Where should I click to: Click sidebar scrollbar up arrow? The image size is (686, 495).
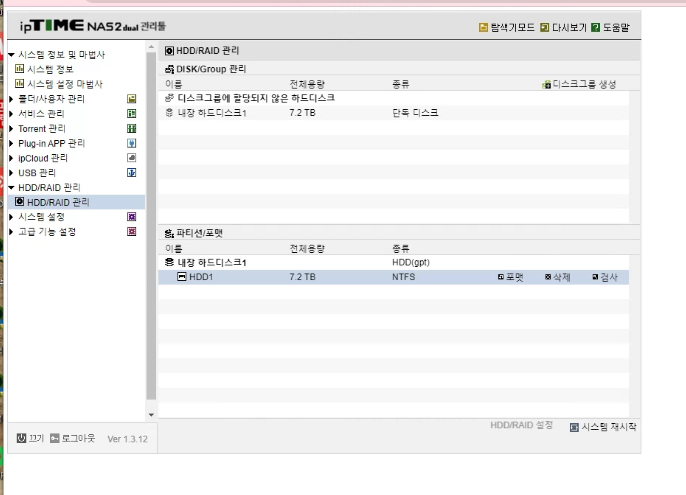(151, 47)
